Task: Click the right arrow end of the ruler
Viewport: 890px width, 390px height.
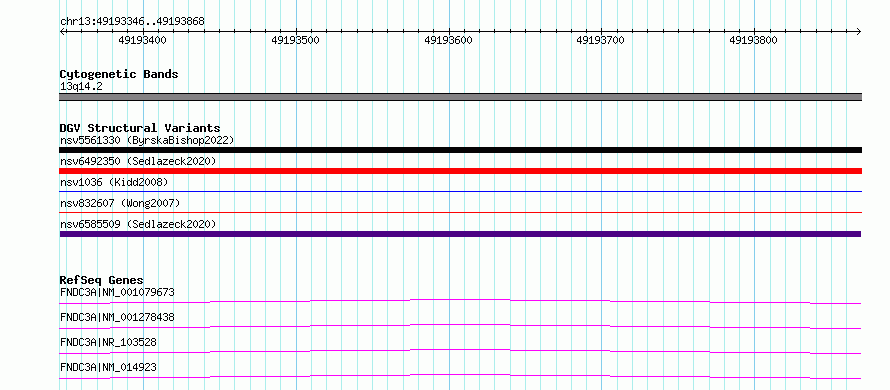Action: 859,31
